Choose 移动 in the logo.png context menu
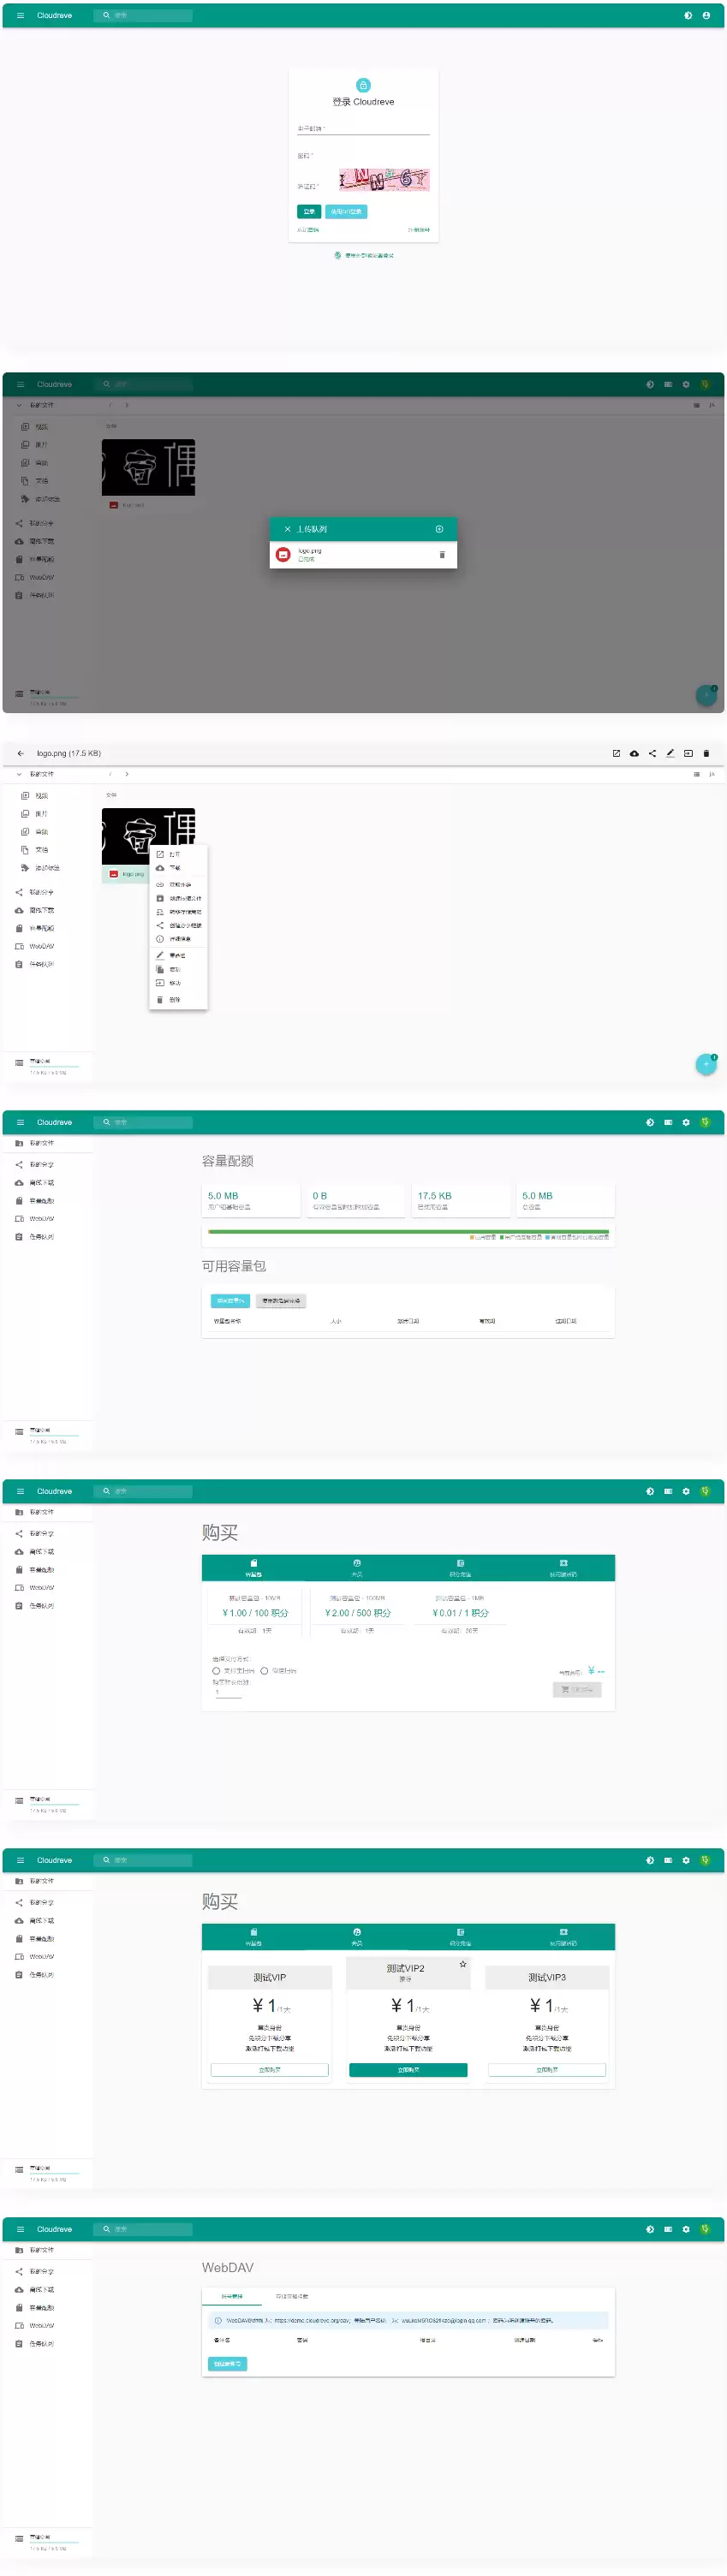This screenshot has width=727, height=2576. click(x=178, y=983)
